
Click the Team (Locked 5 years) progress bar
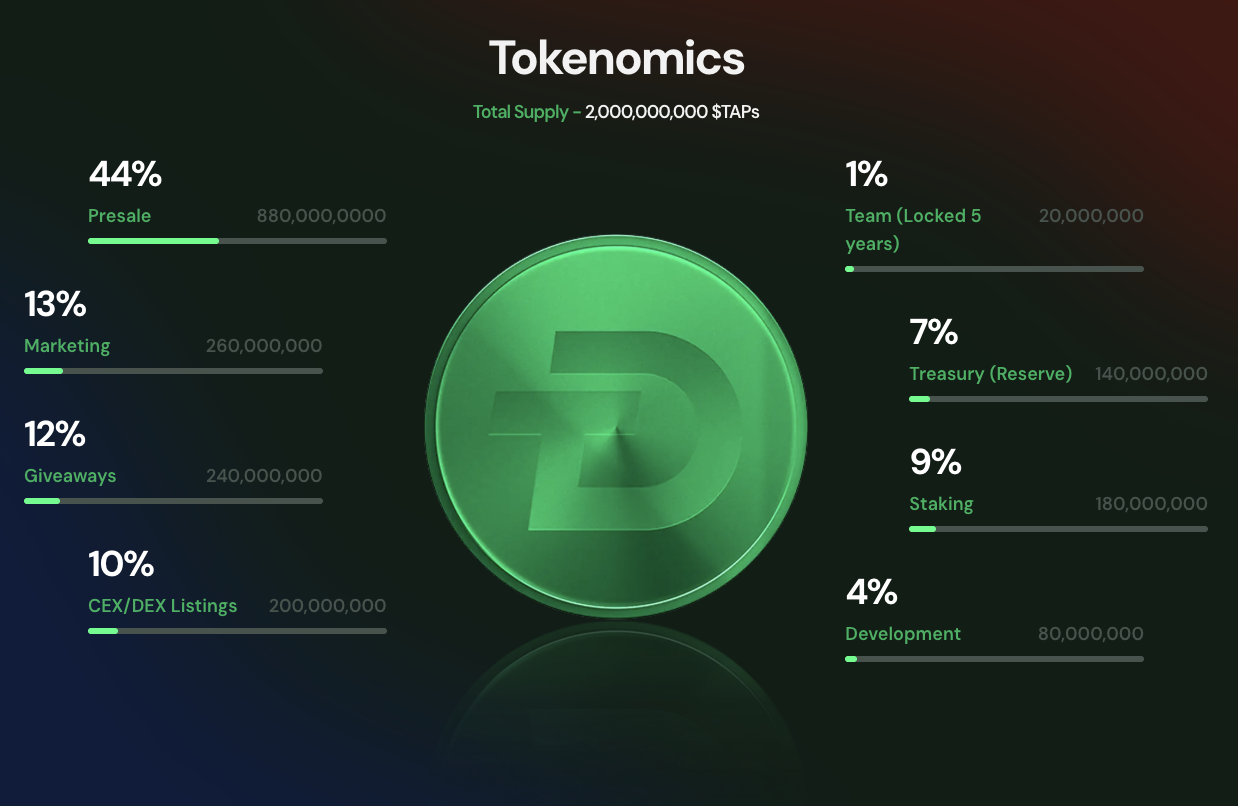click(994, 269)
